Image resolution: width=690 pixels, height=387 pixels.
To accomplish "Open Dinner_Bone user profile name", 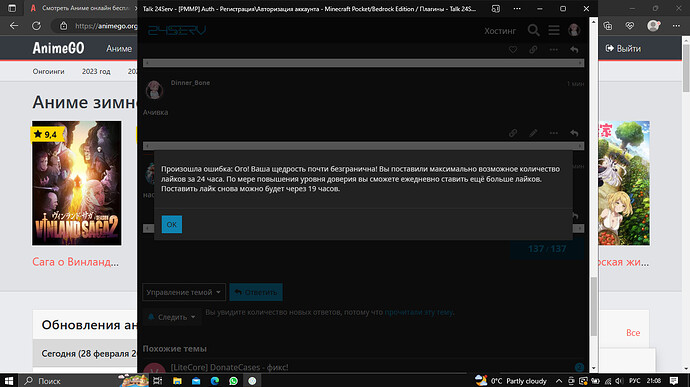I will [190, 83].
